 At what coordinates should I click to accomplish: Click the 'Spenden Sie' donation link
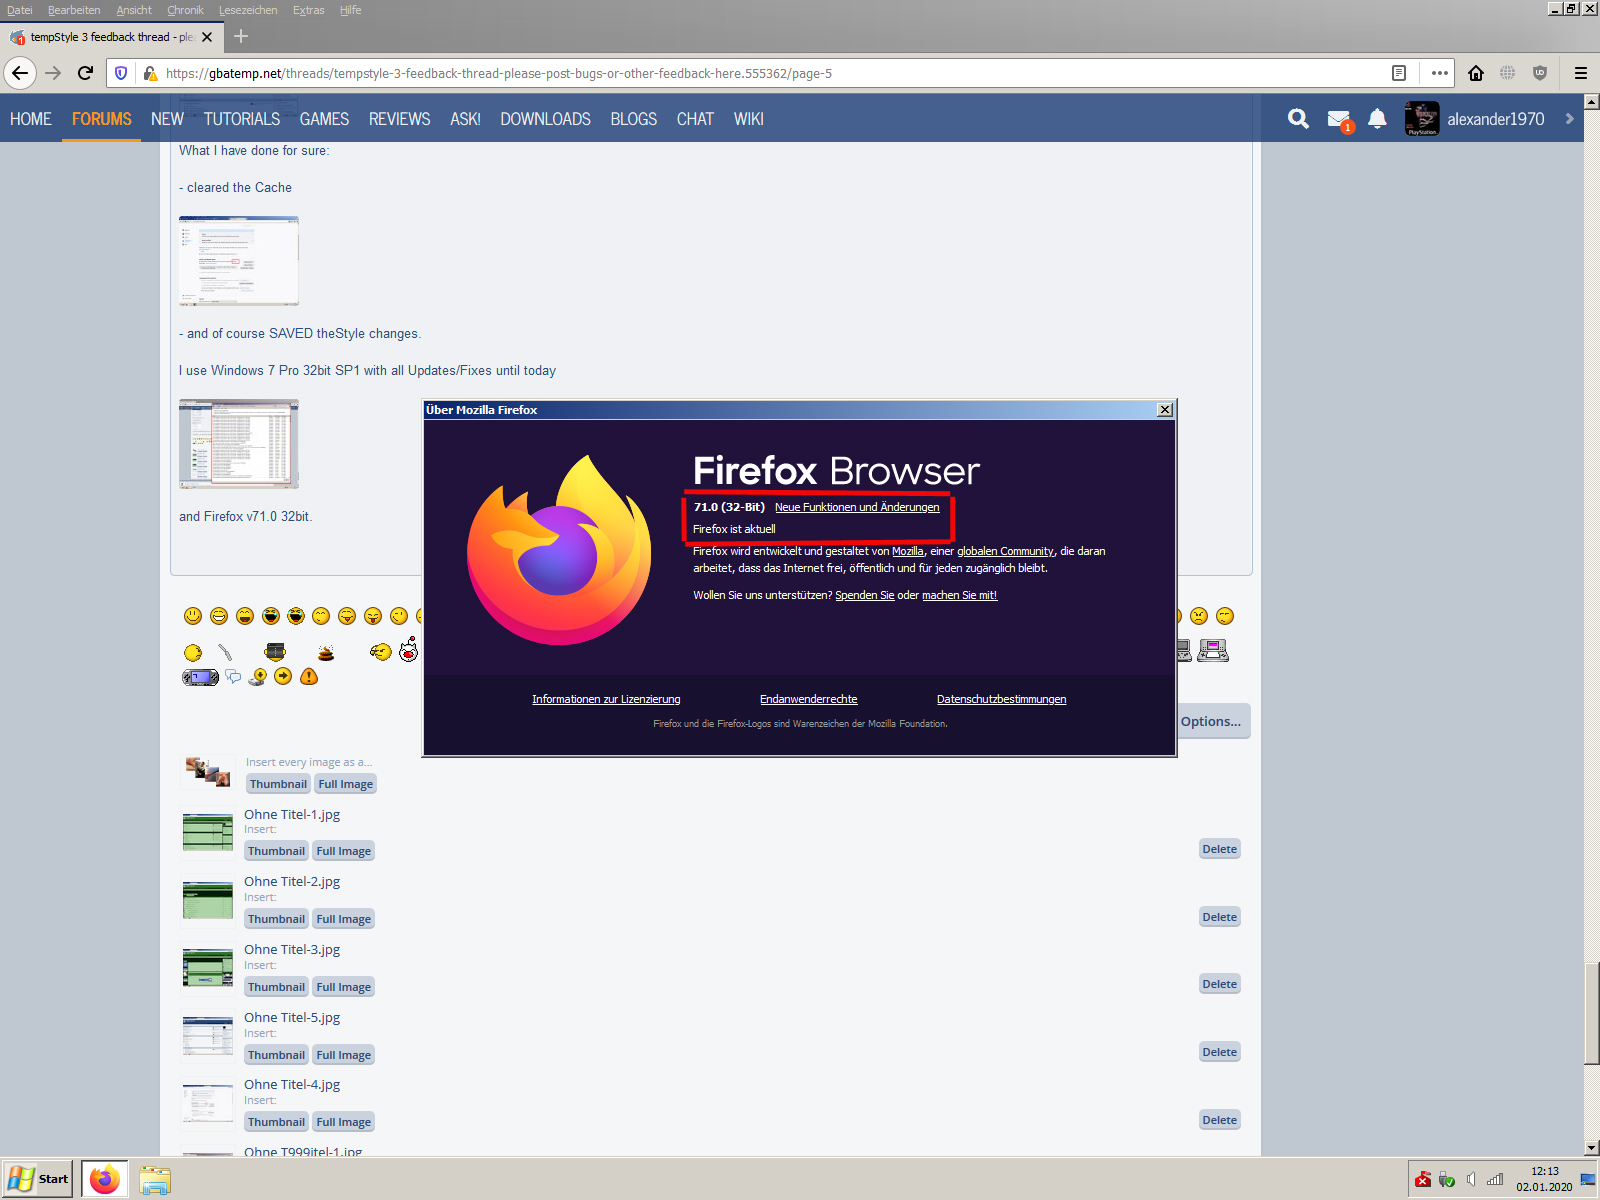865,595
